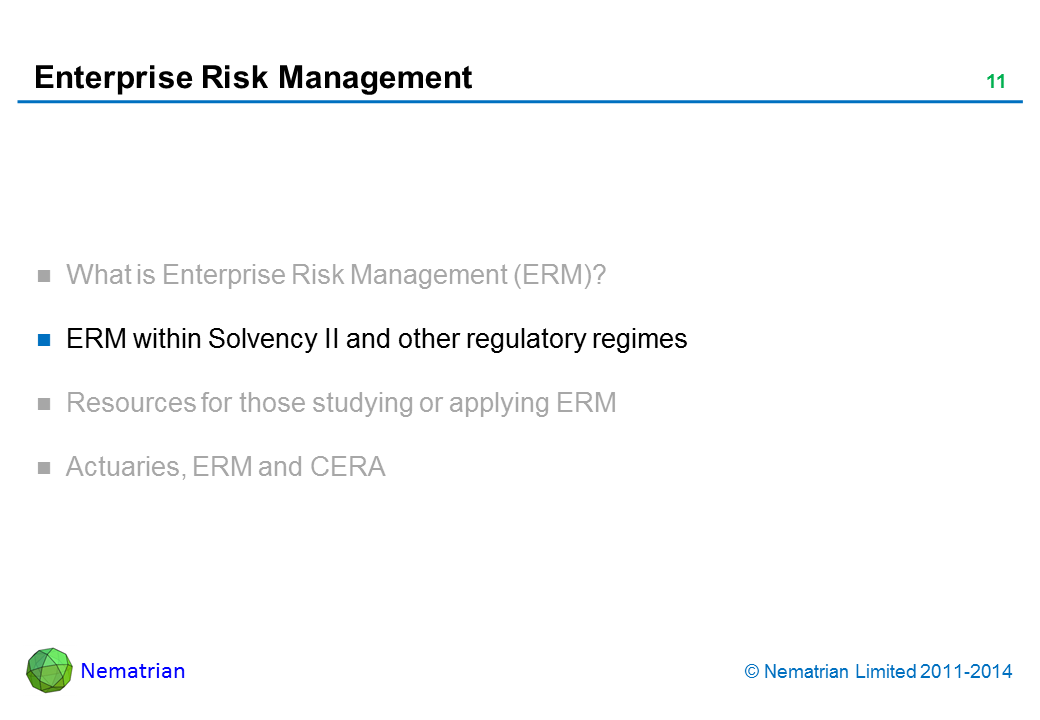The image size is (1040, 720).
Task: Click the Nematrian brand name in the footer
Action: point(133,671)
